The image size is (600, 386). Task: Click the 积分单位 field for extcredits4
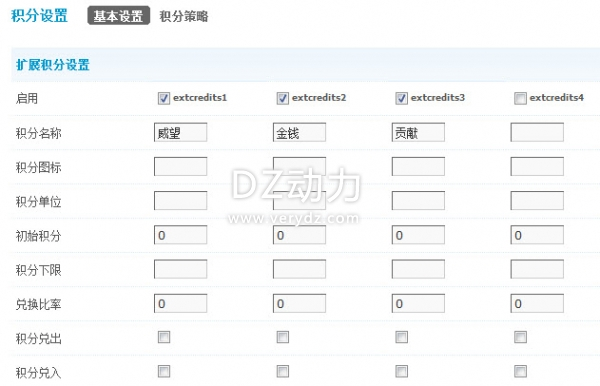[537, 200]
